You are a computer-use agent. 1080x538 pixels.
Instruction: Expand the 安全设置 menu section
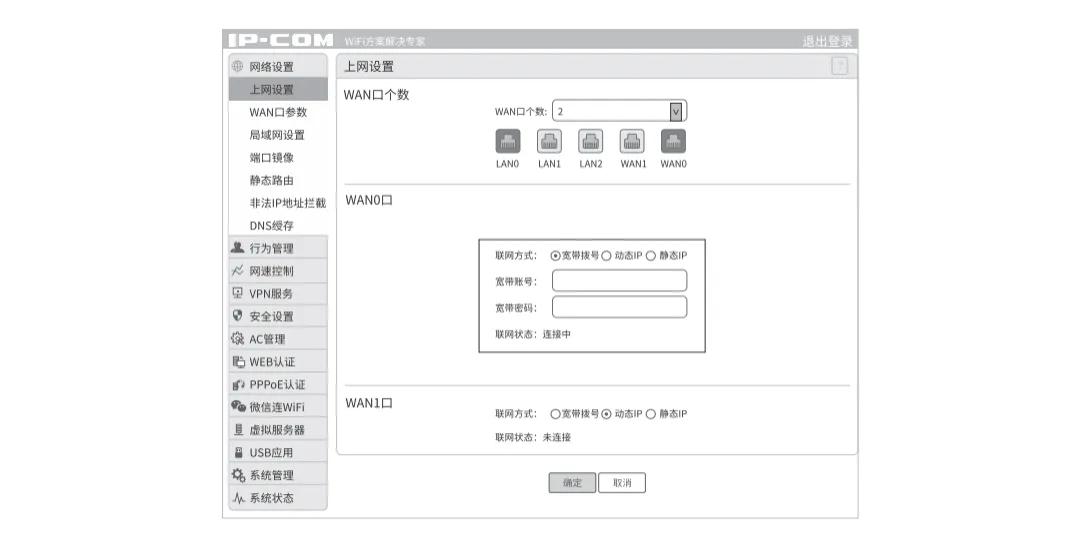[278, 316]
